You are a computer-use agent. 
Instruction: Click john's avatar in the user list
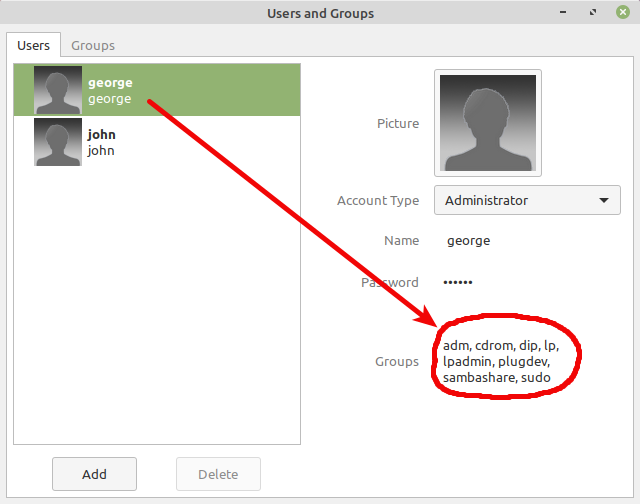58,142
